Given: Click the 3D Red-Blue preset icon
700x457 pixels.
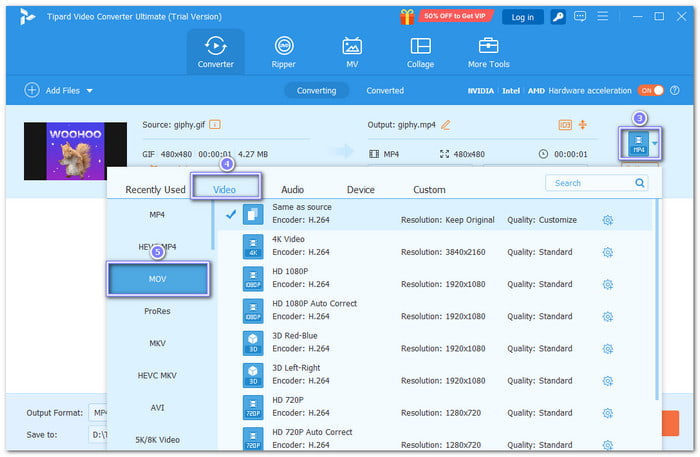Looking at the screenshot, I should coord(253,343).
